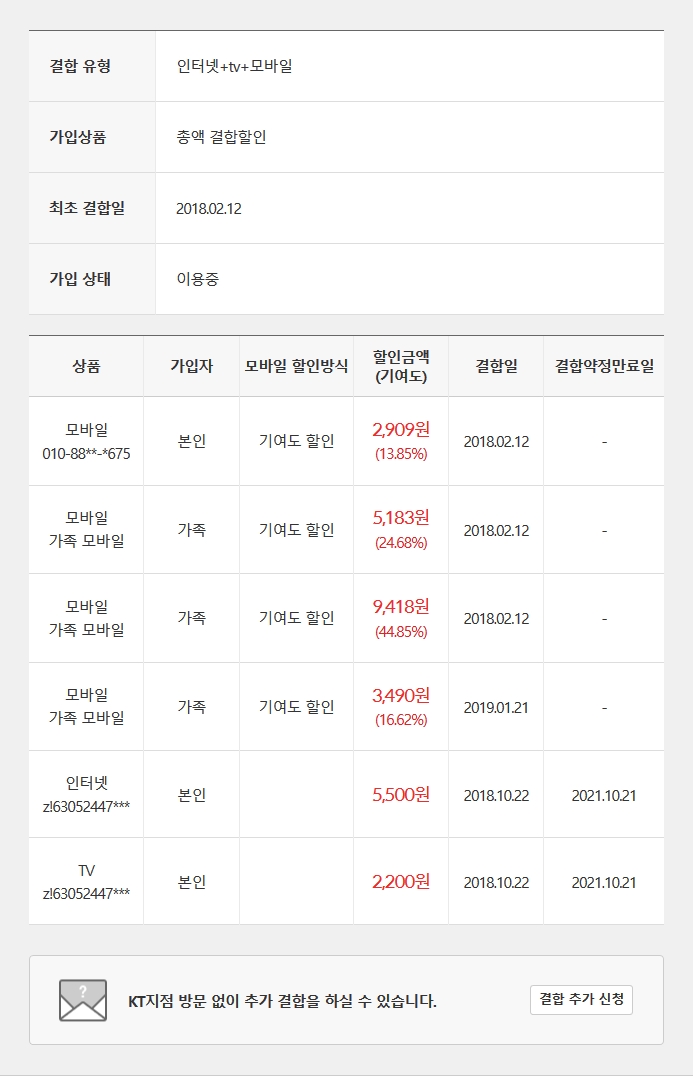Select the 3,490원 discount amount
The image size is (693, 1076).
coord(400,695)
